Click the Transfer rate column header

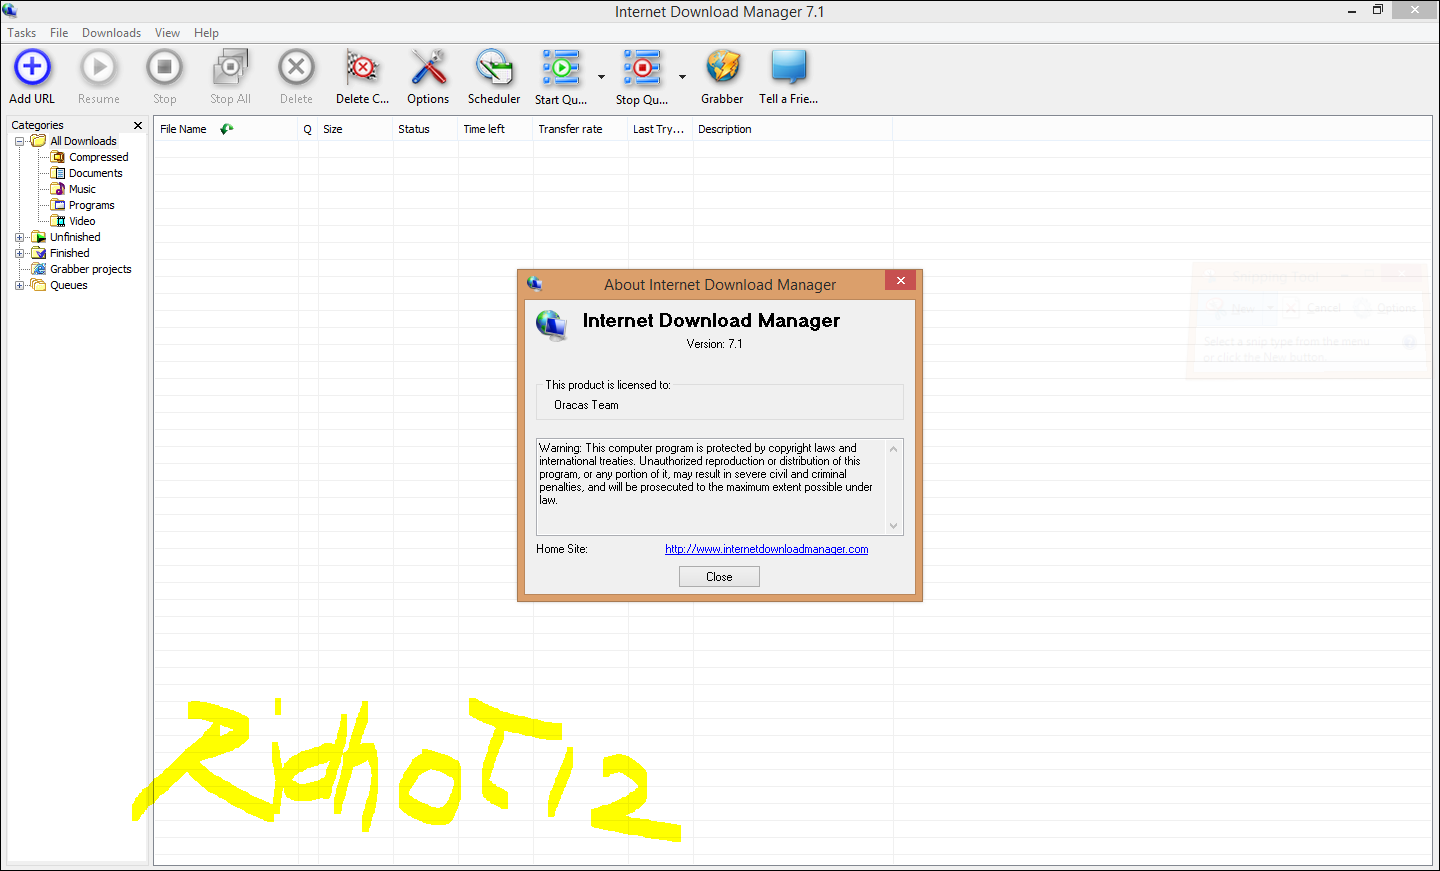coord(580,129)
